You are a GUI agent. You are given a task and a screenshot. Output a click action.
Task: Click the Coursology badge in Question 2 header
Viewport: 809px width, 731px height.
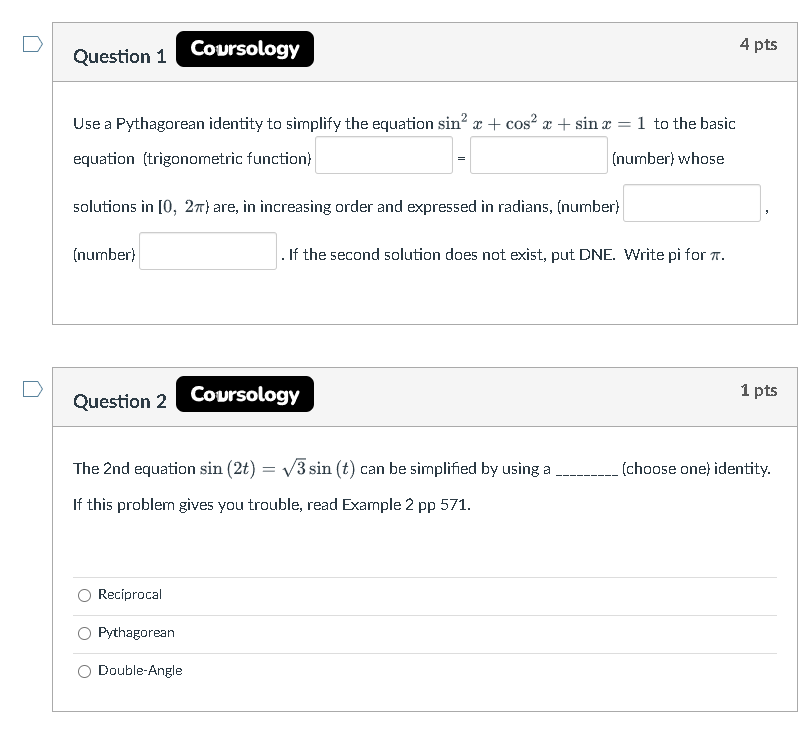pos(244,394)
